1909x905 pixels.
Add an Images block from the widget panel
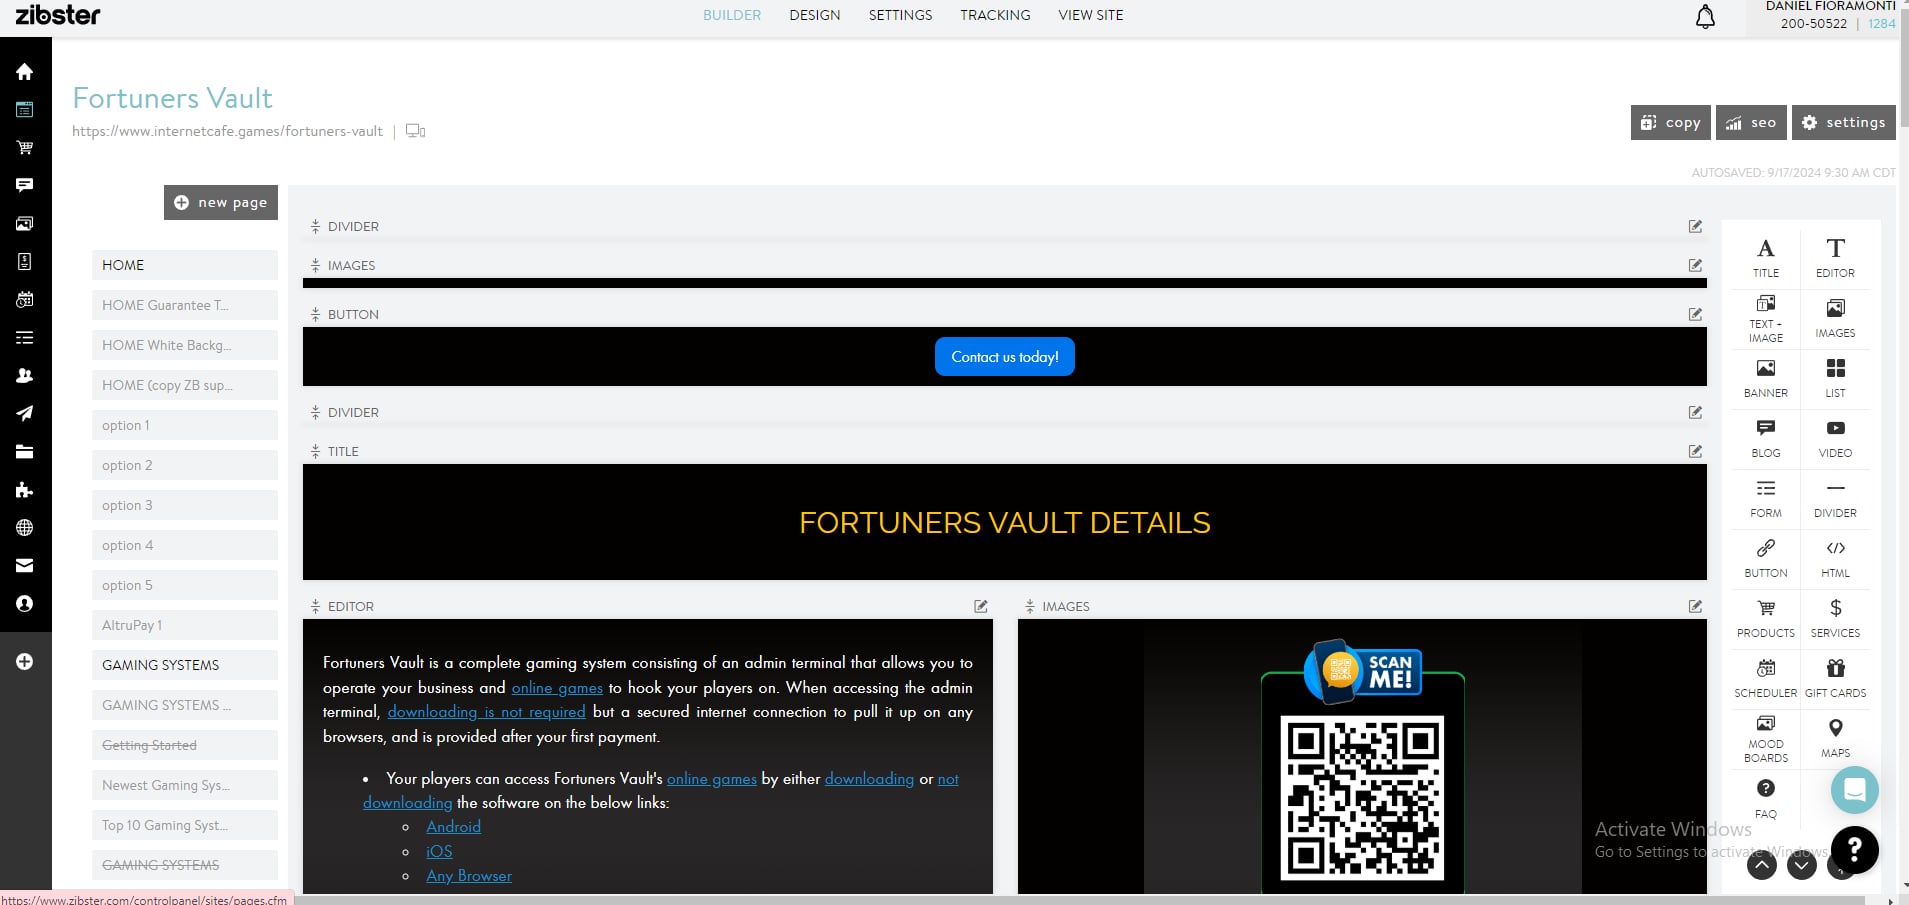pos(1835,318)
